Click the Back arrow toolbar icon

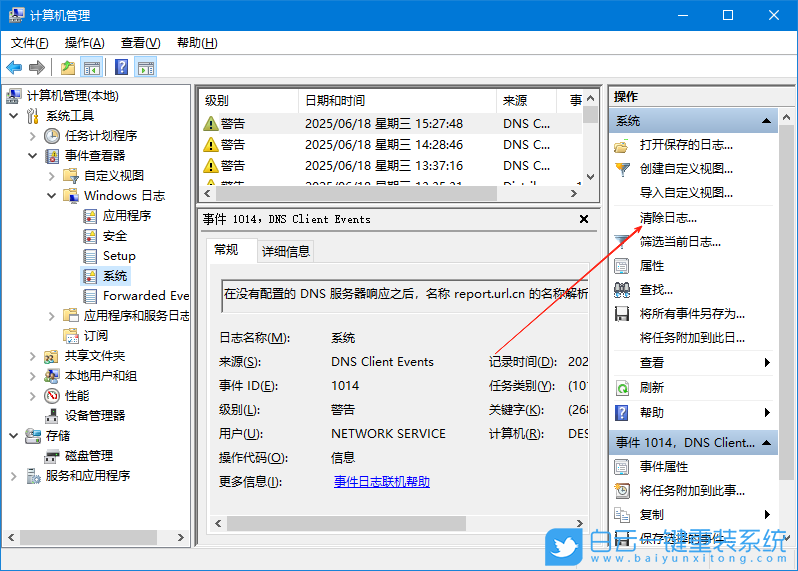[14, 67]
